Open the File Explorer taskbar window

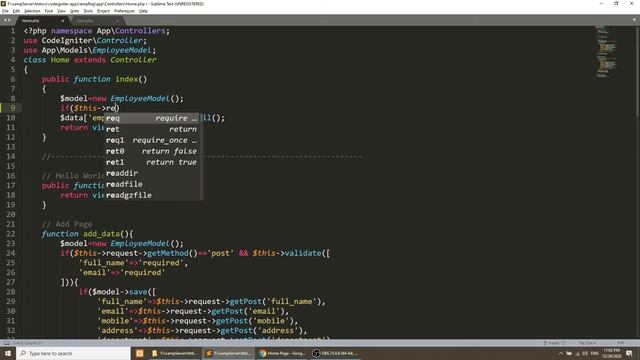pos(174,353)
